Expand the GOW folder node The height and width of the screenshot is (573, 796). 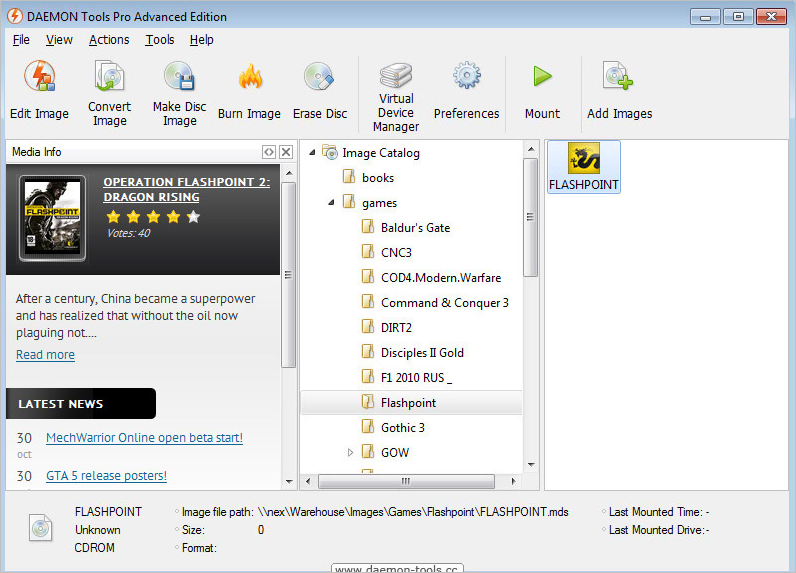pos(350,452)
